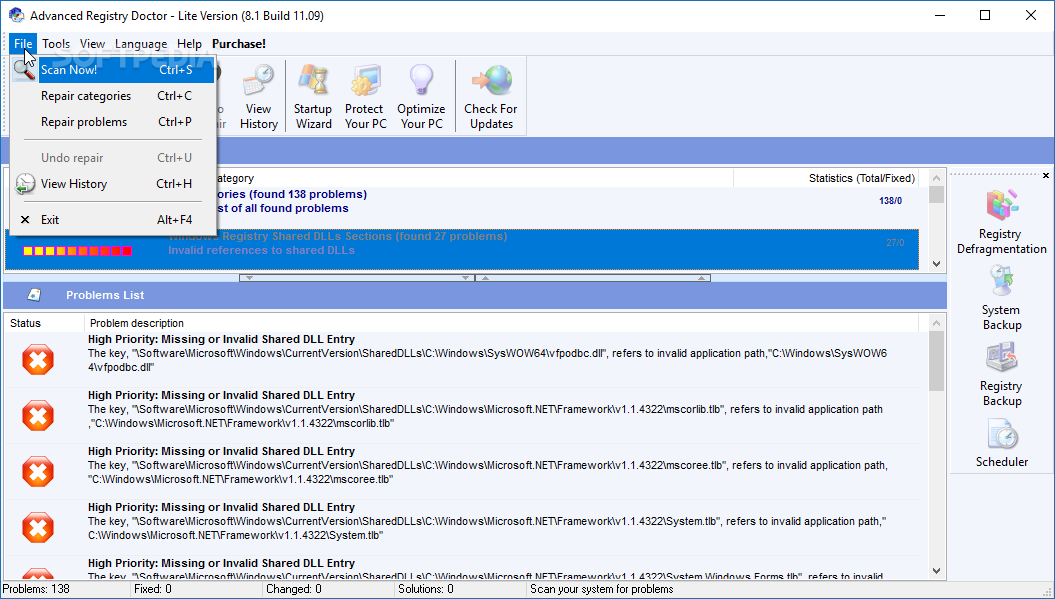Open the View menu

point(92,44)
